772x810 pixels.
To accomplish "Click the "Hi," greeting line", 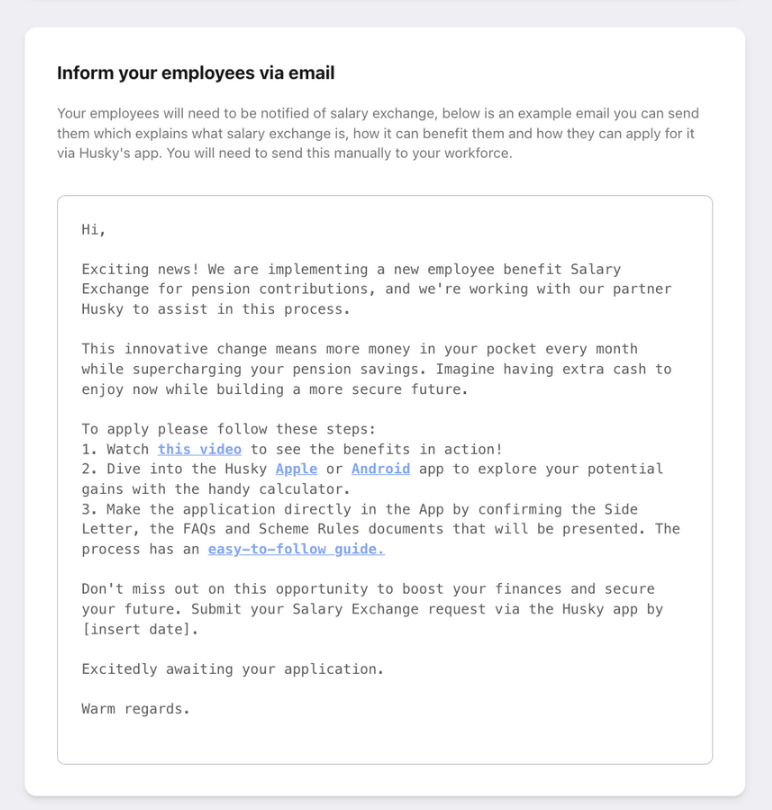I will (93, 229).
